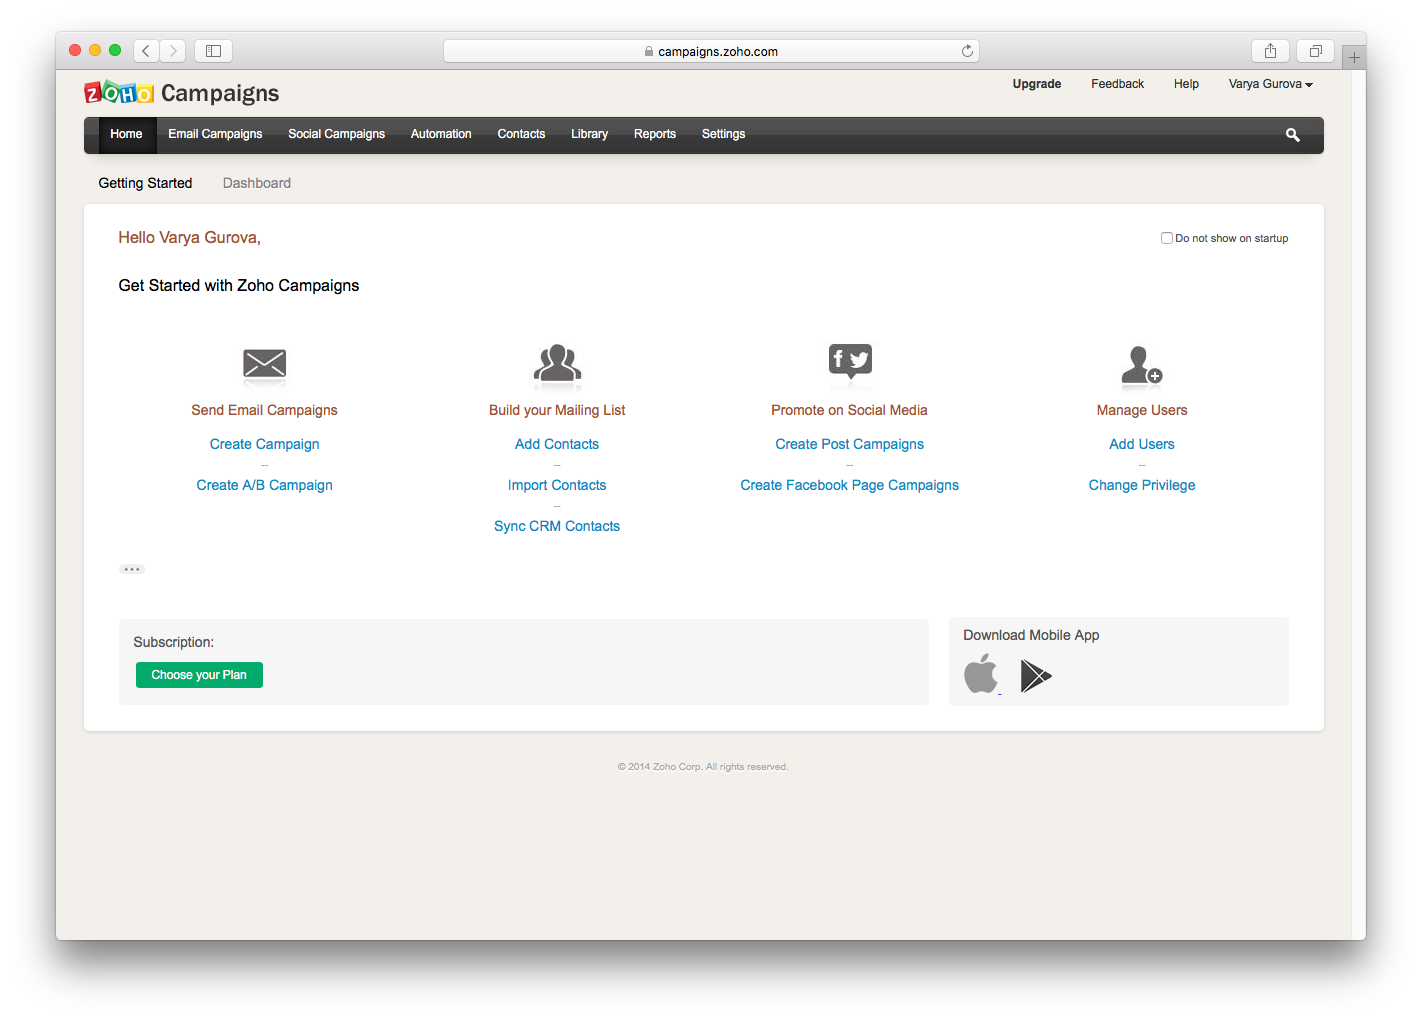The image size is (1422, 1020).
Task: Click the Sync CRM Contacts link
Action: [557, 526]
